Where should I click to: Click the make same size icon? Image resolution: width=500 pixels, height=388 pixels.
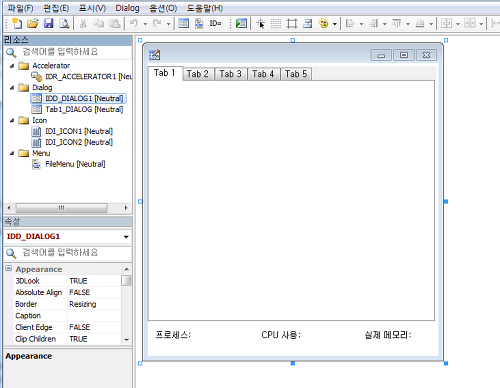[470, 23]
